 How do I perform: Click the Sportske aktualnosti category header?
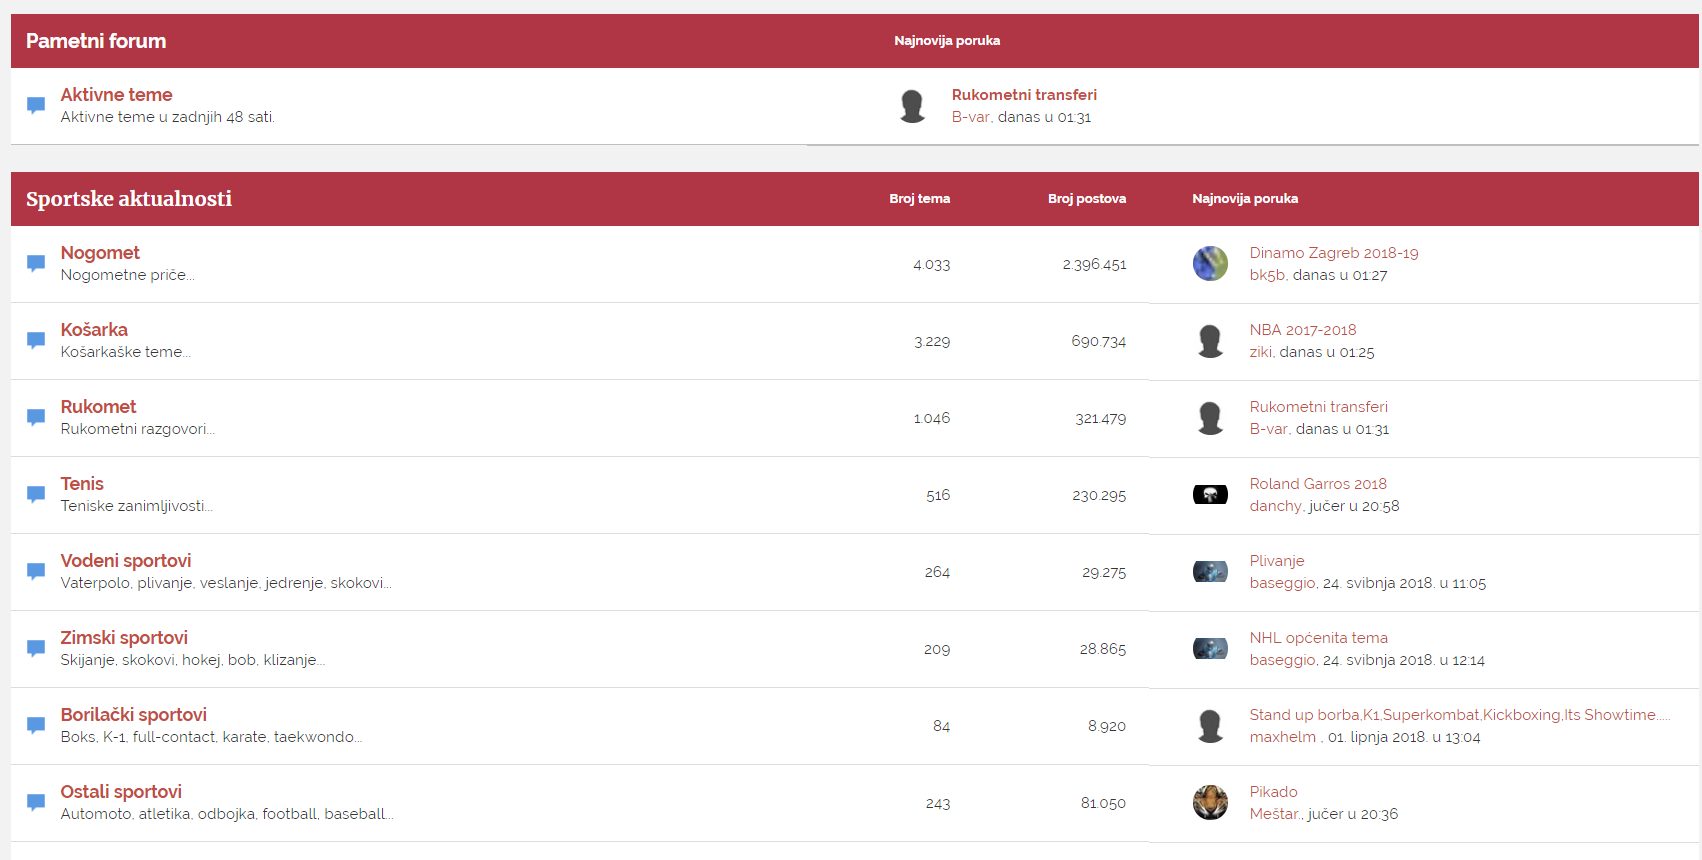129,199
